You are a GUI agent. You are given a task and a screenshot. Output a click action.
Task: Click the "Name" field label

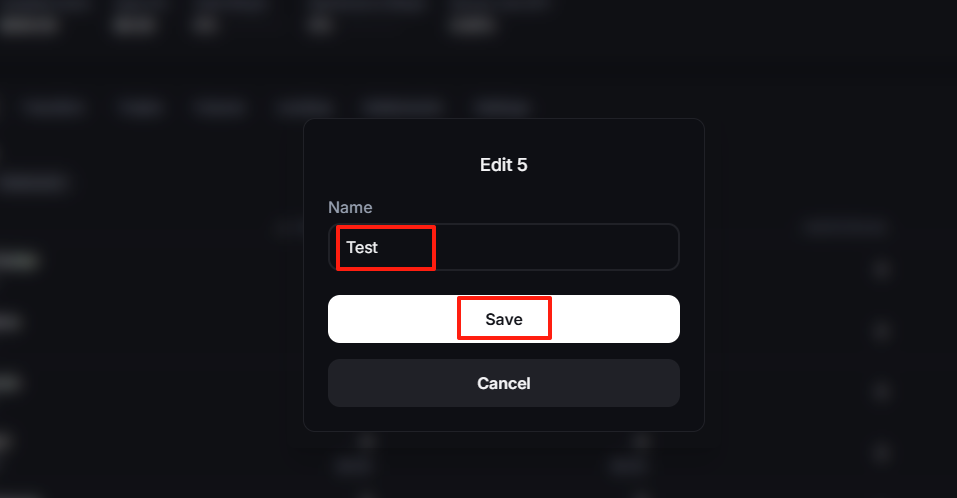pos(350,208)
